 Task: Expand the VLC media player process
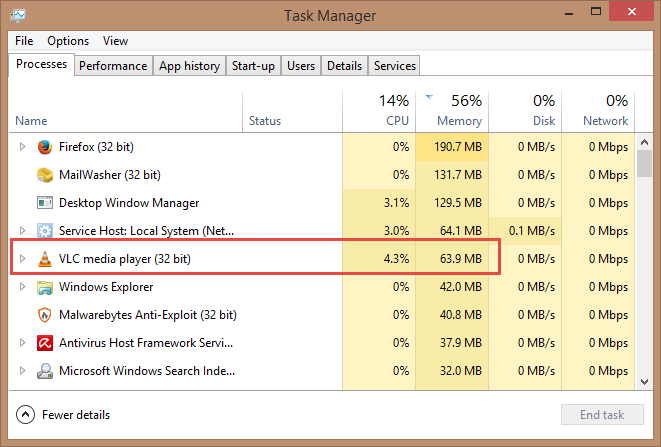[23, 260]
